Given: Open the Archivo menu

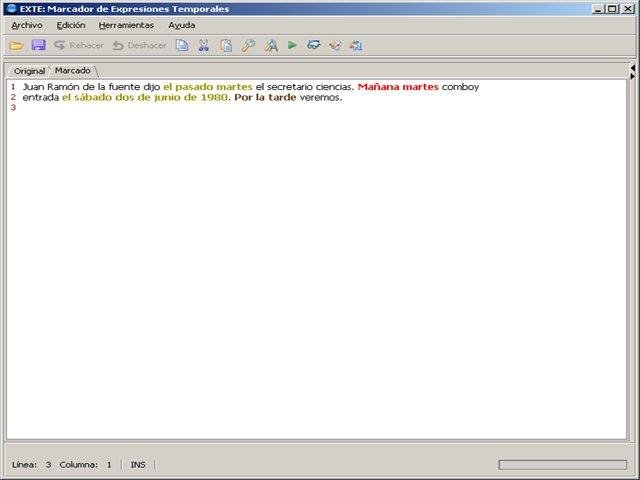Looking at the screenshot, I should (x=27, y=25).
